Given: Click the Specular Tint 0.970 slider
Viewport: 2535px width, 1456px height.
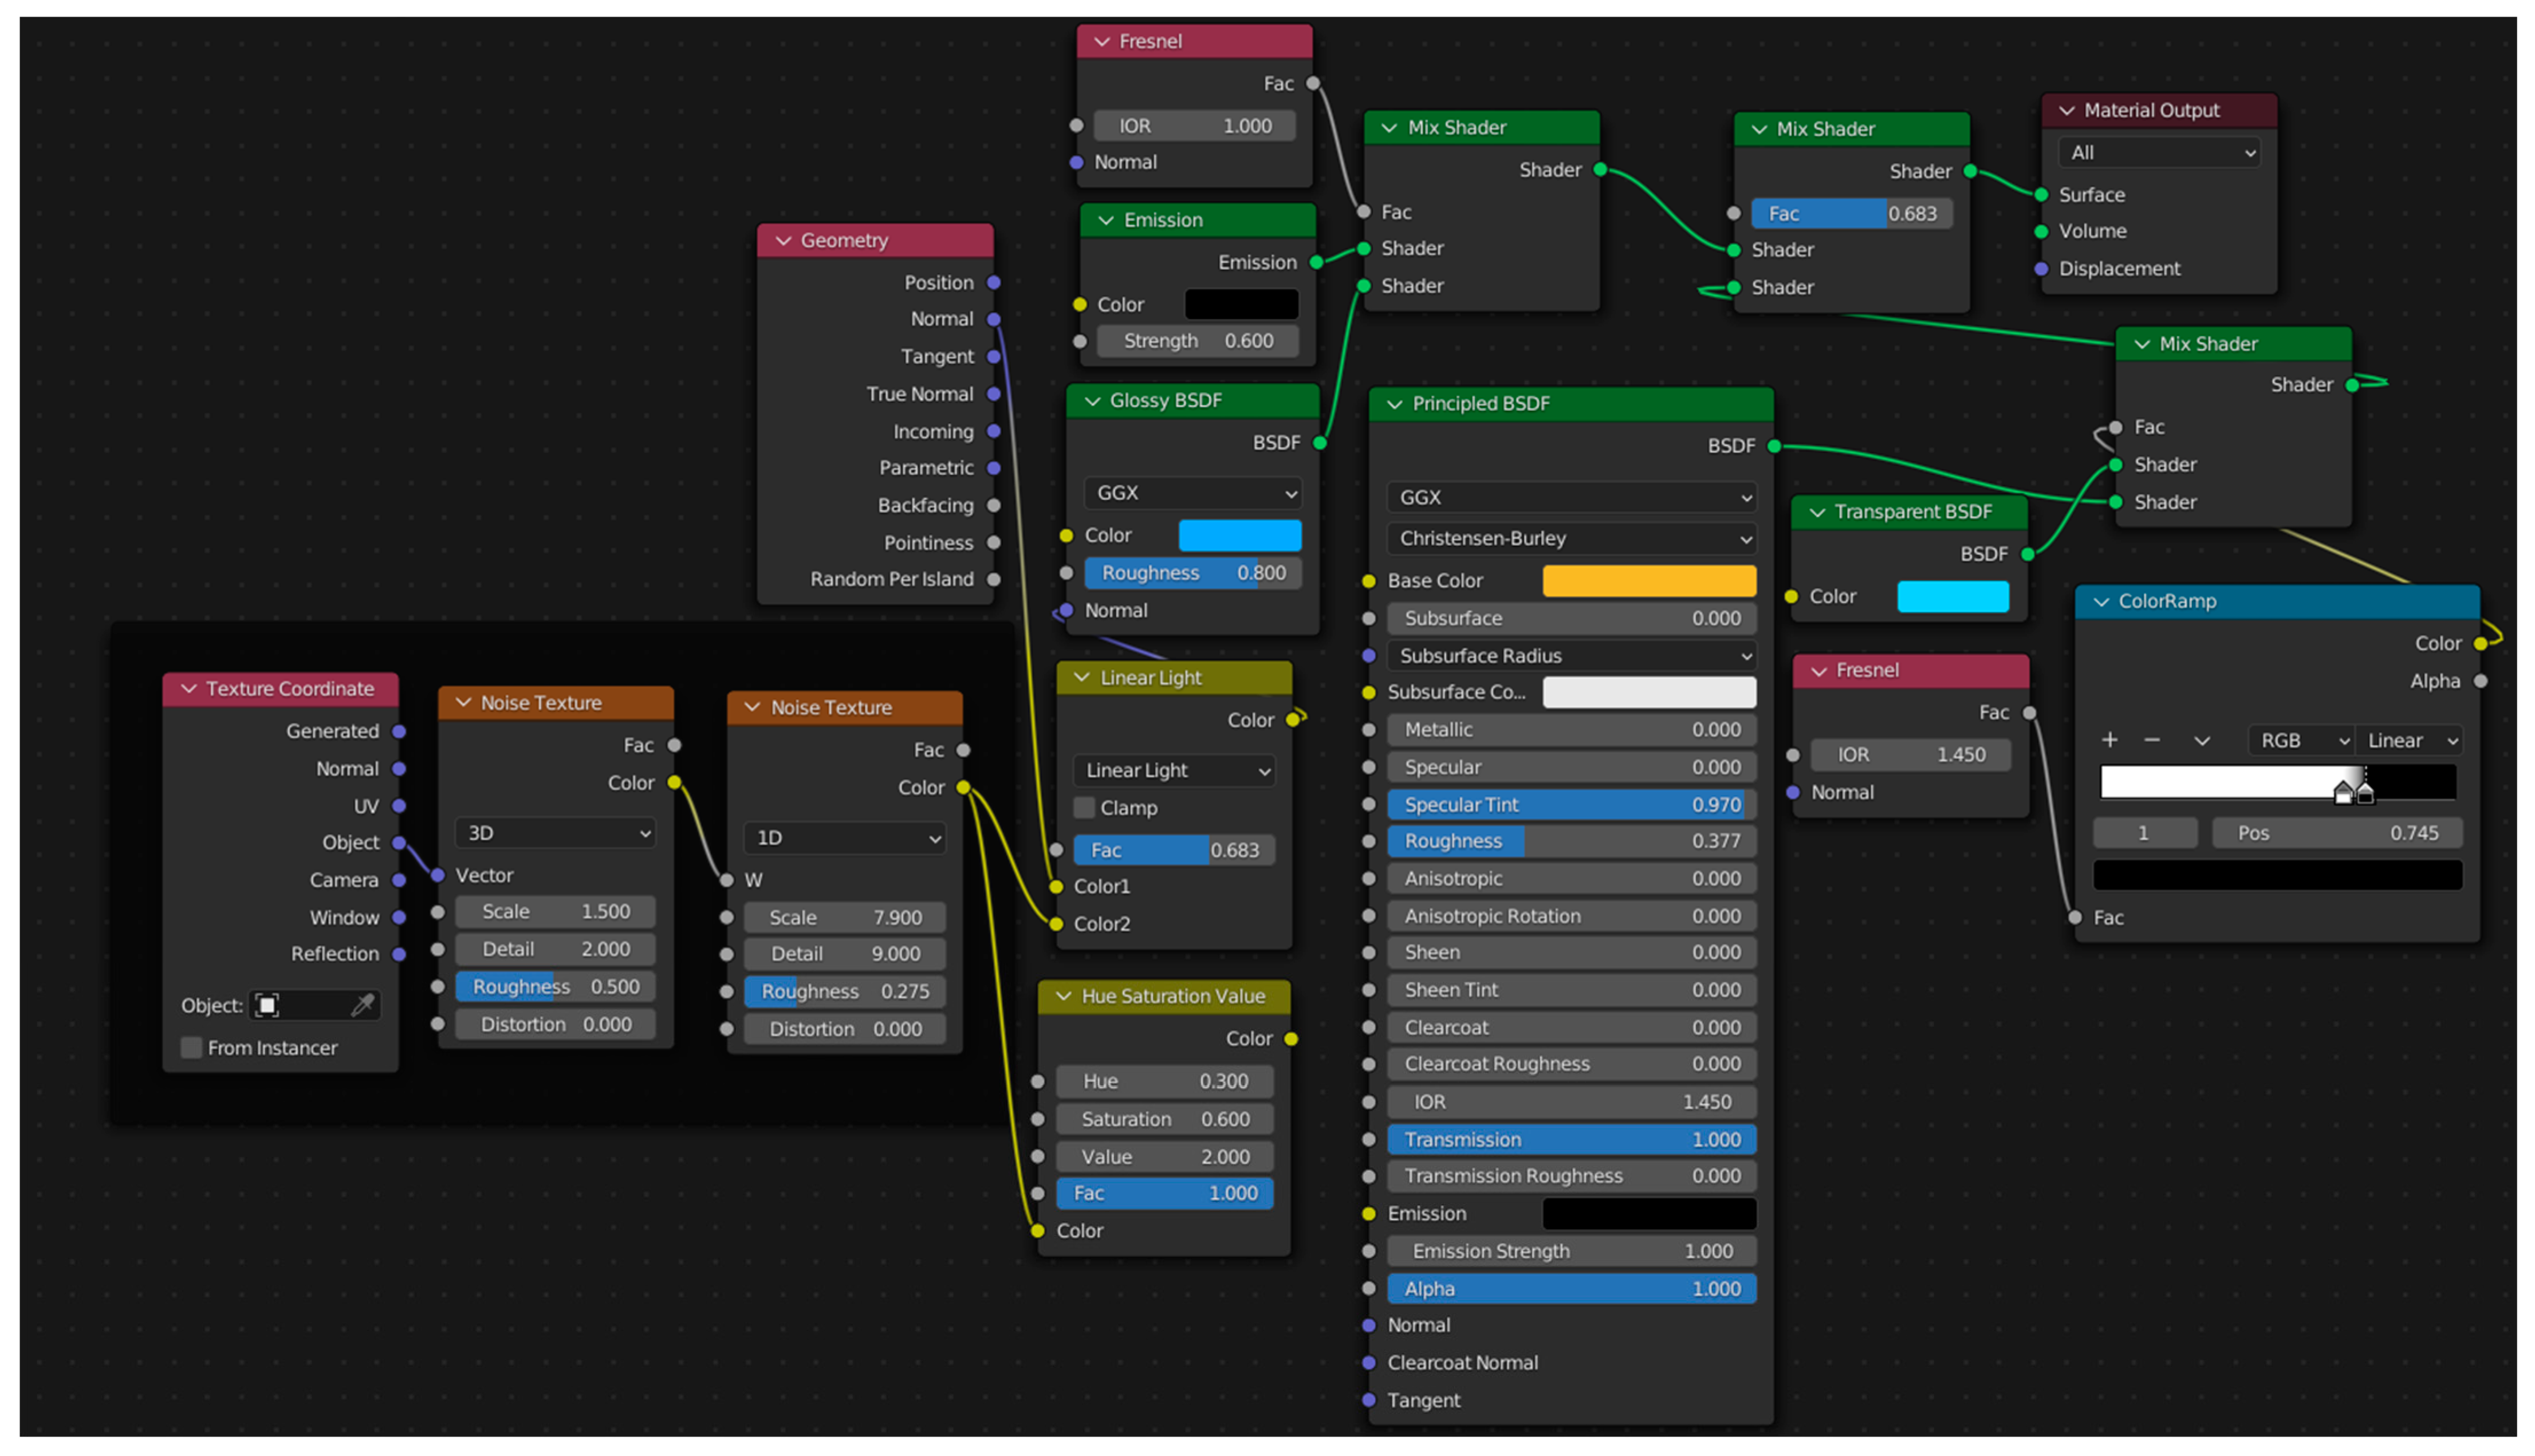Looking at the screenshot, I should click(x=1572, y=805).
